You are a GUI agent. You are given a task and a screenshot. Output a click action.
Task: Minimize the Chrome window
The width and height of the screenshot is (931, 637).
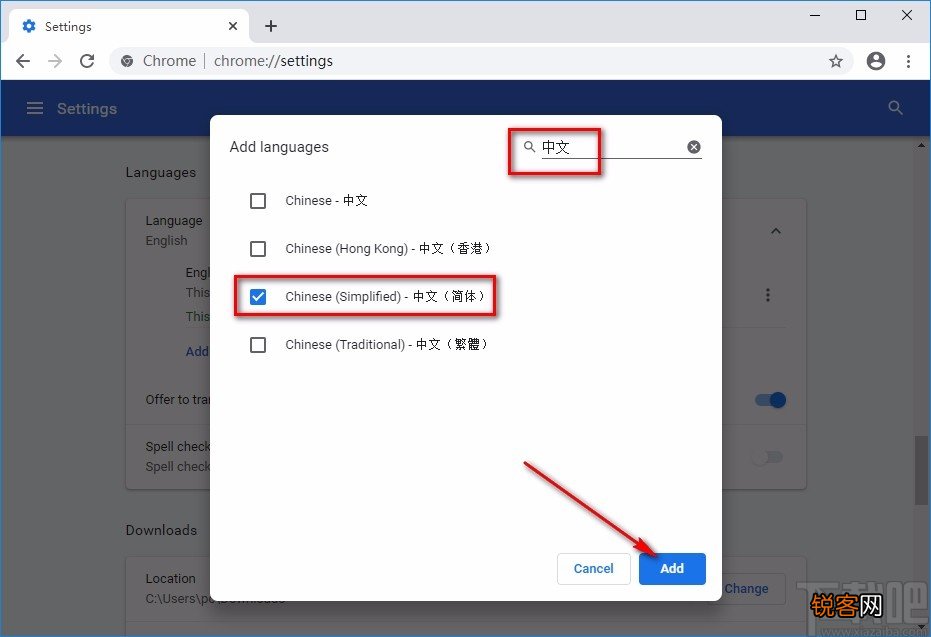click(x=815, y=15)
